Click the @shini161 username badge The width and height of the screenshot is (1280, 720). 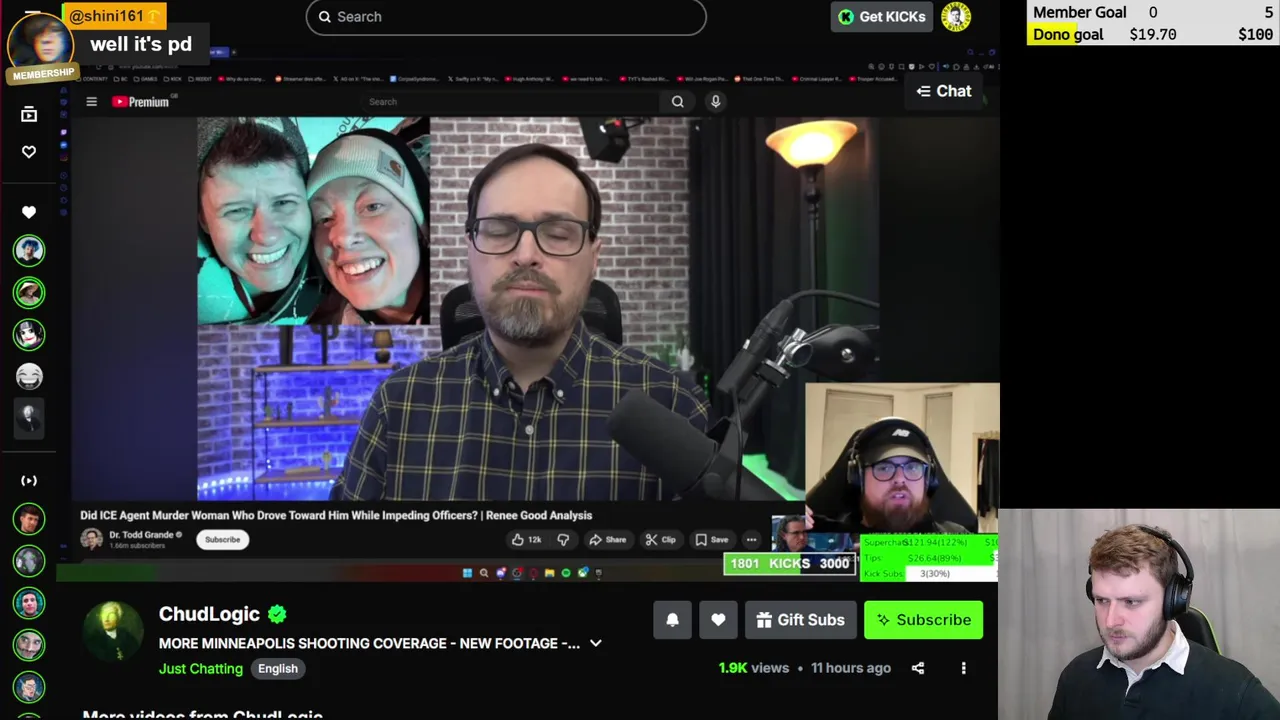113,16
